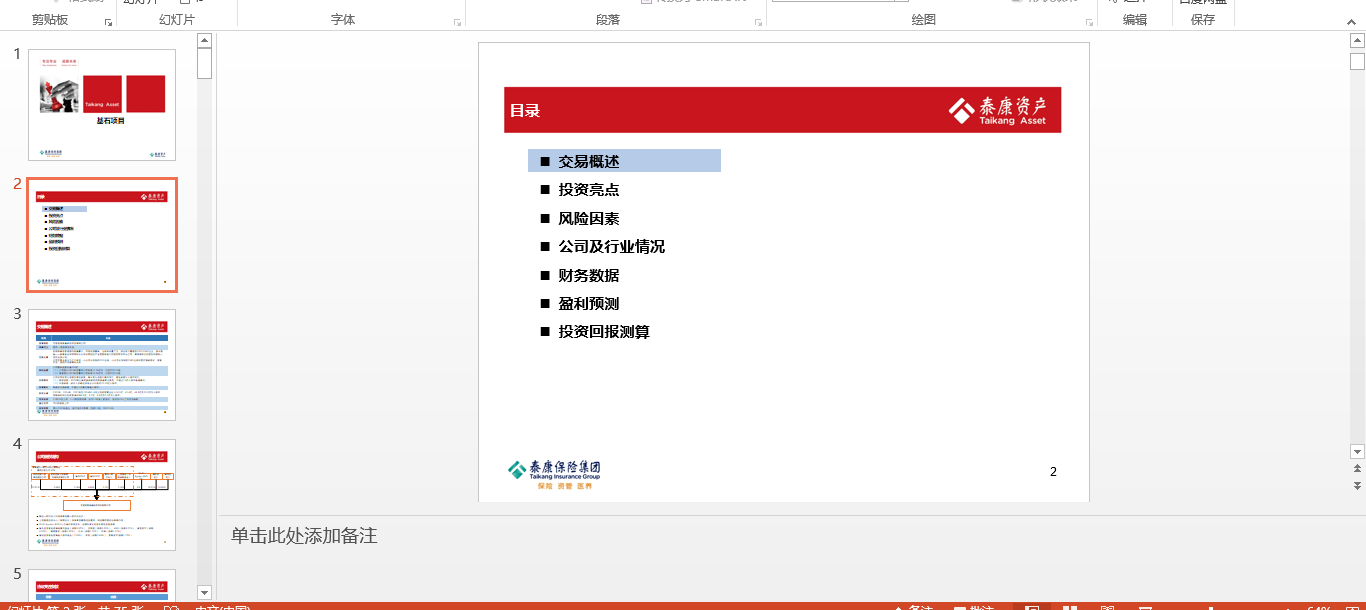Image resolution: width=1366 pixels, height=610 pixels.
Task: Click the Taikang Insurance Group footer logo
Action: [554, 474]
